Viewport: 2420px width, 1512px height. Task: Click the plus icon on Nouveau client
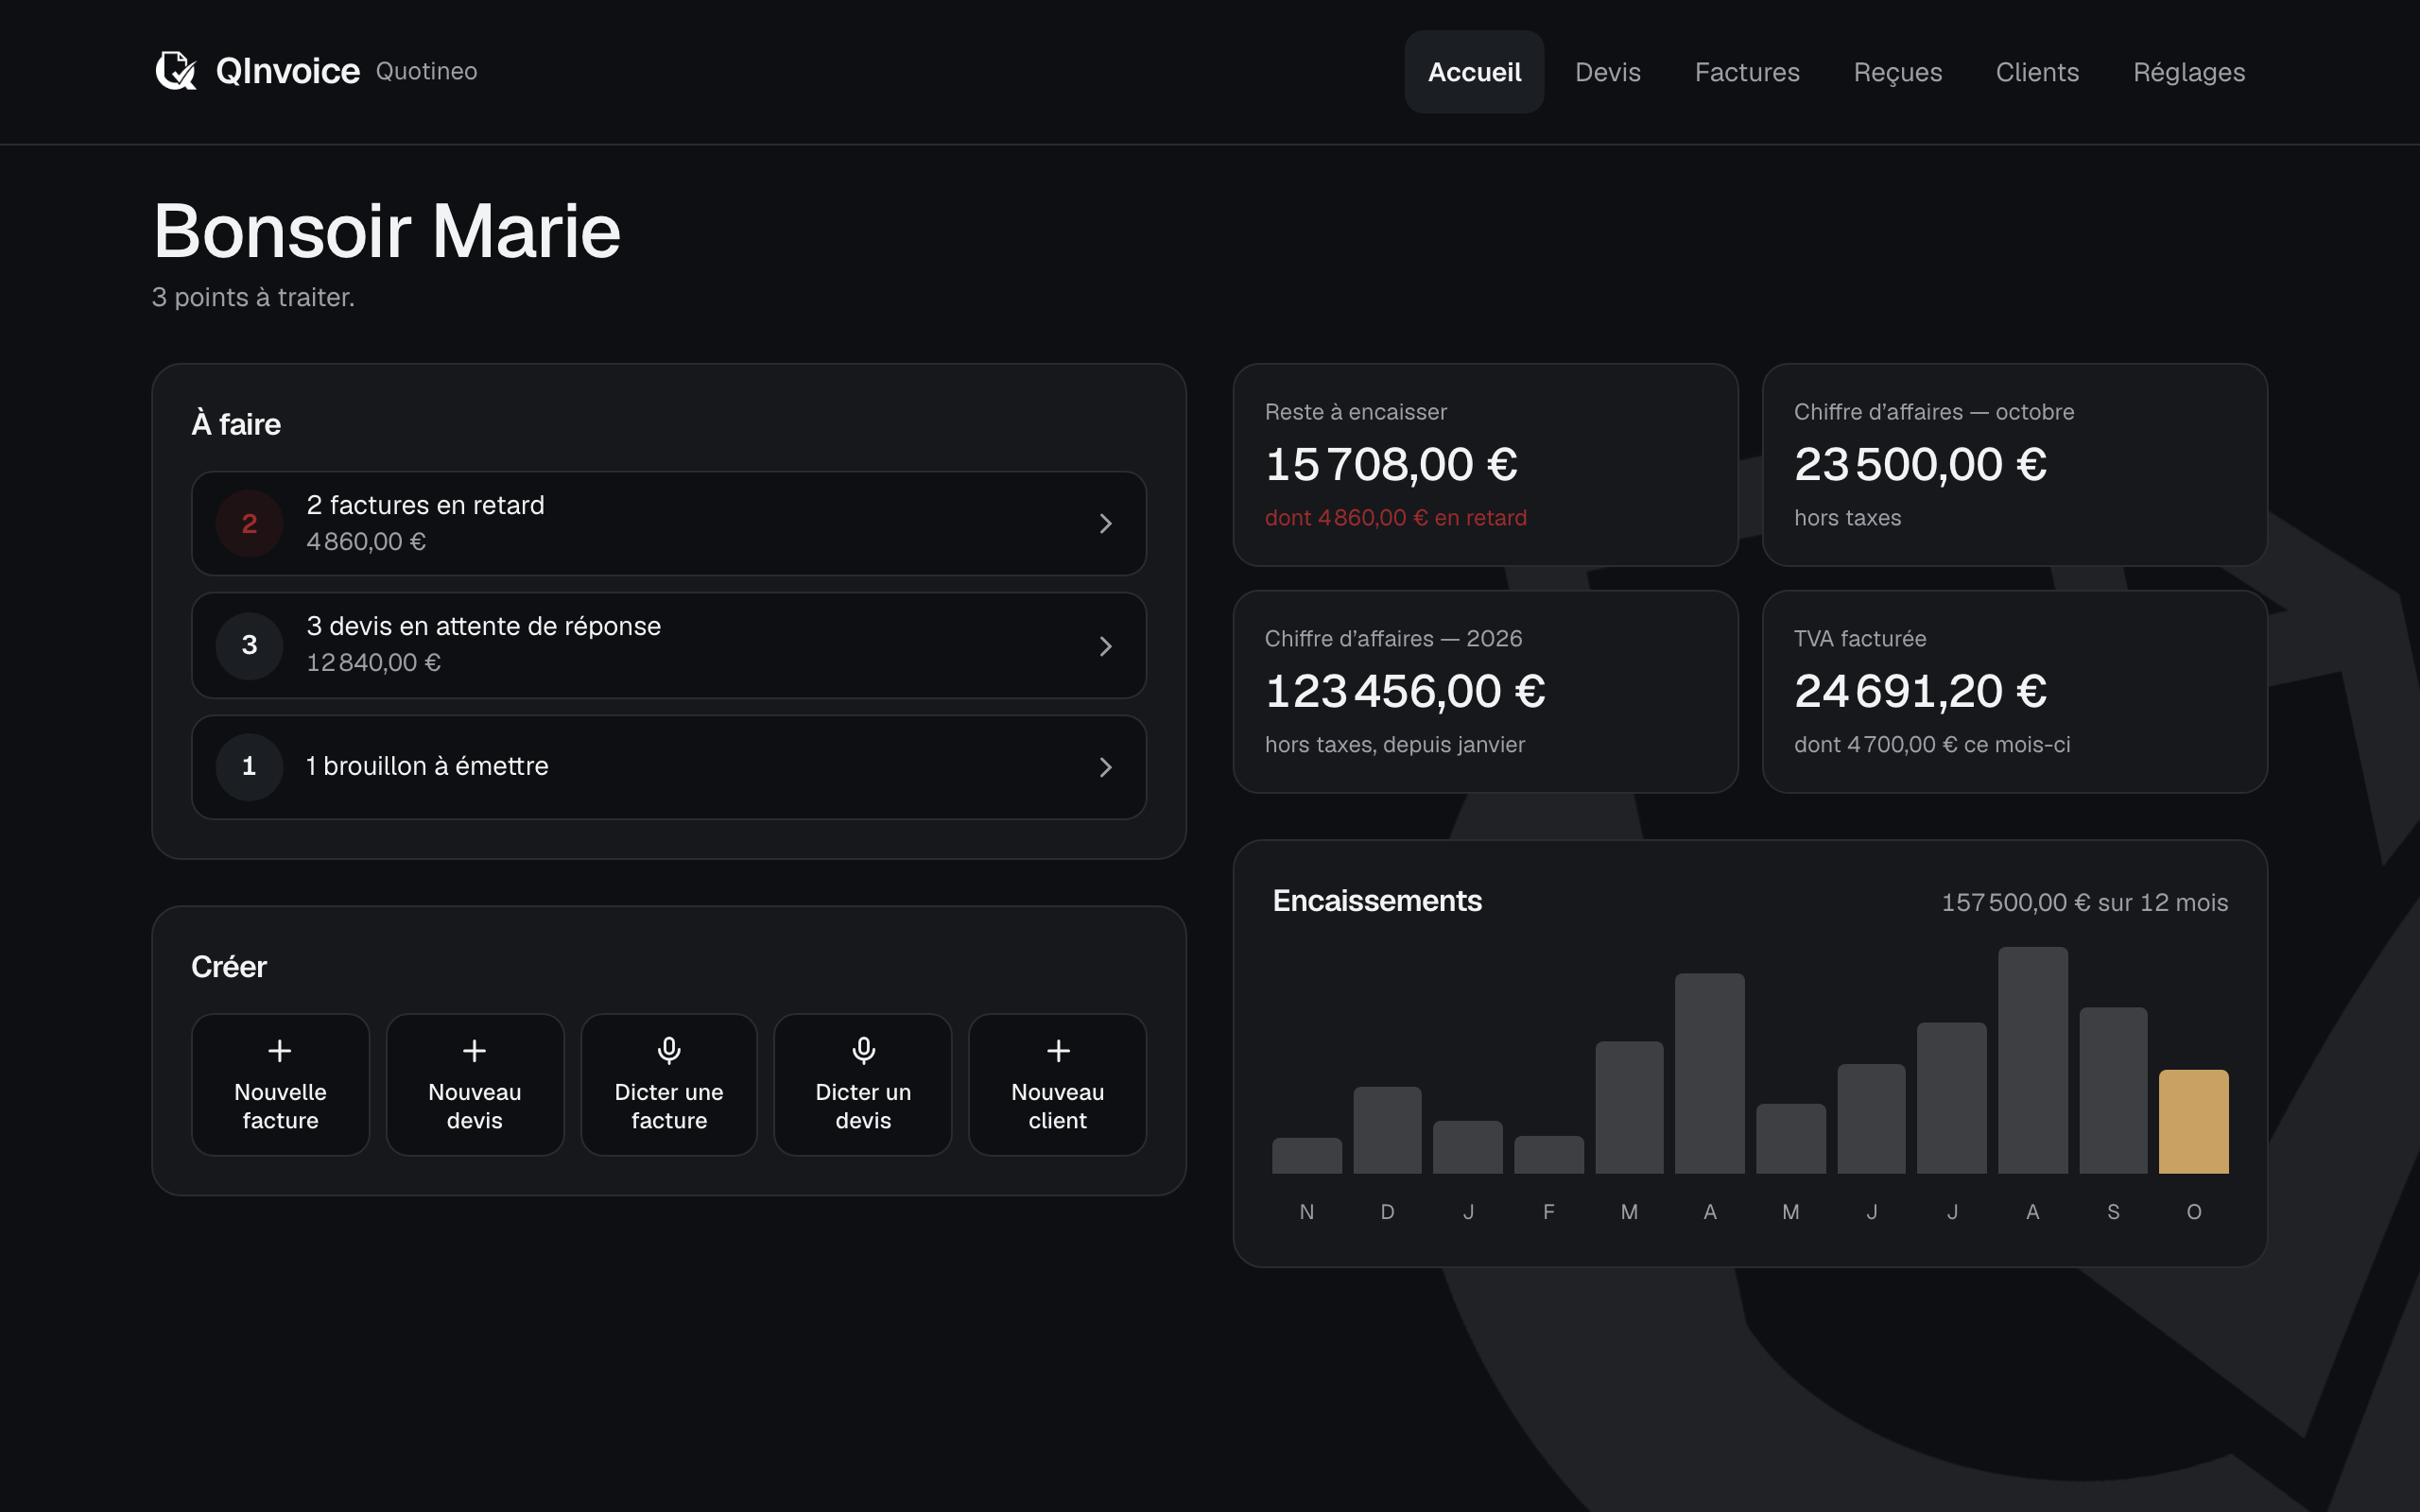click(1058, 1050)
